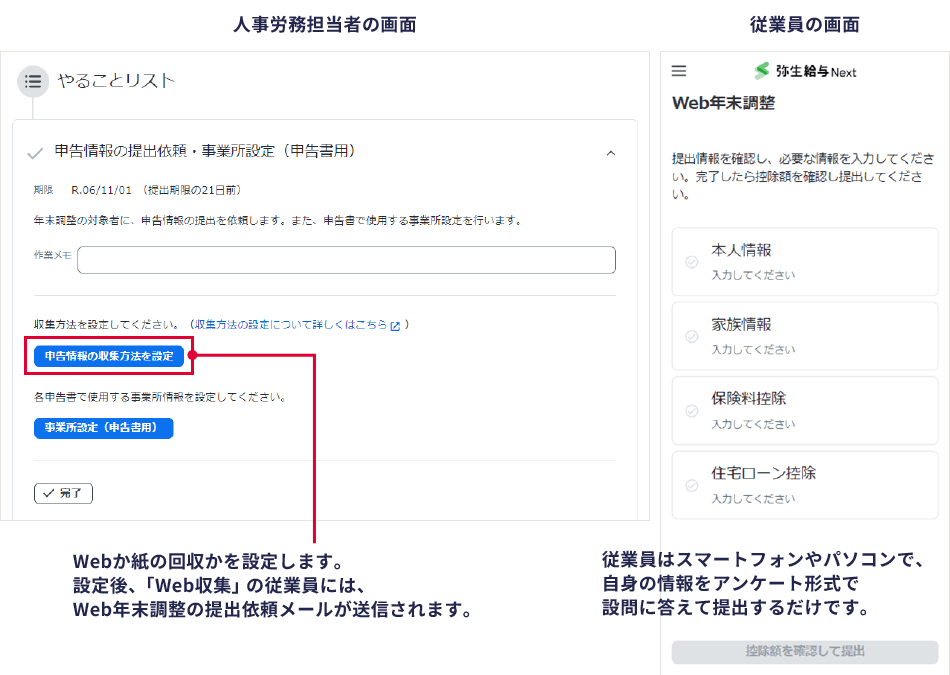Open the 本人情報 entry card
Viewport: 950px width, 675px height.
pyautogui.click(x=805, y=261)
